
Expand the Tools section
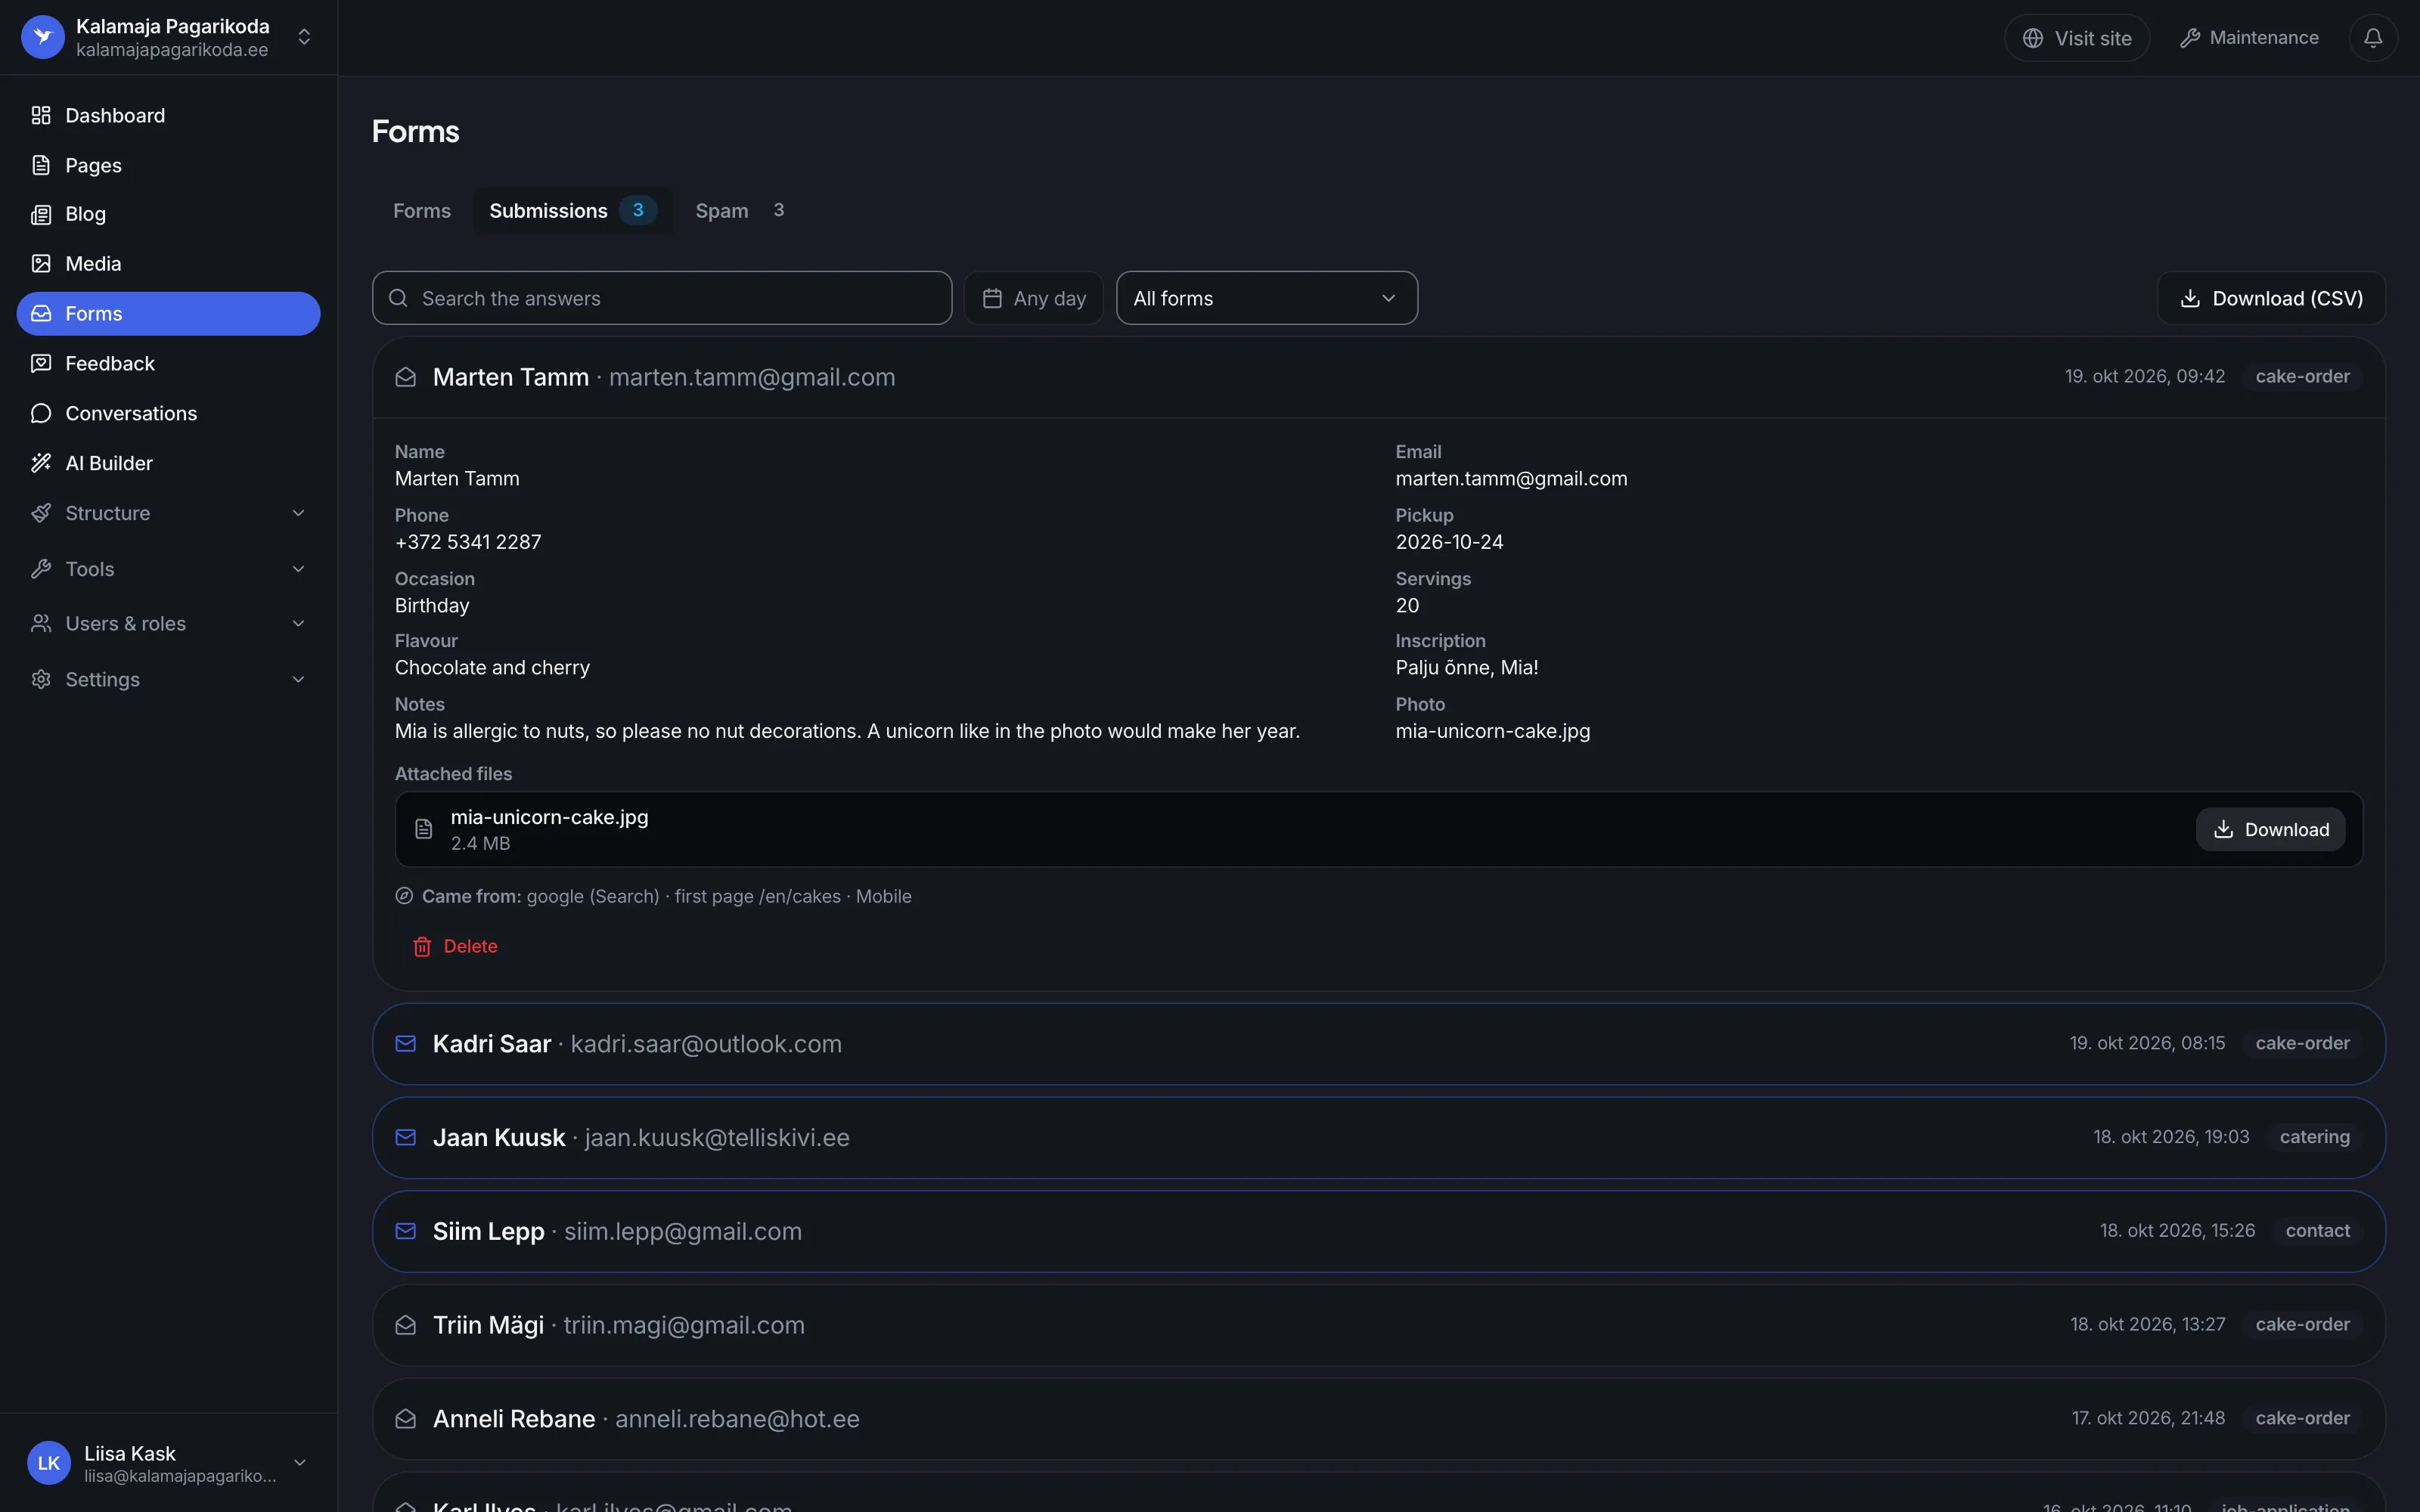pyautogui.click(x=168, y=569)
